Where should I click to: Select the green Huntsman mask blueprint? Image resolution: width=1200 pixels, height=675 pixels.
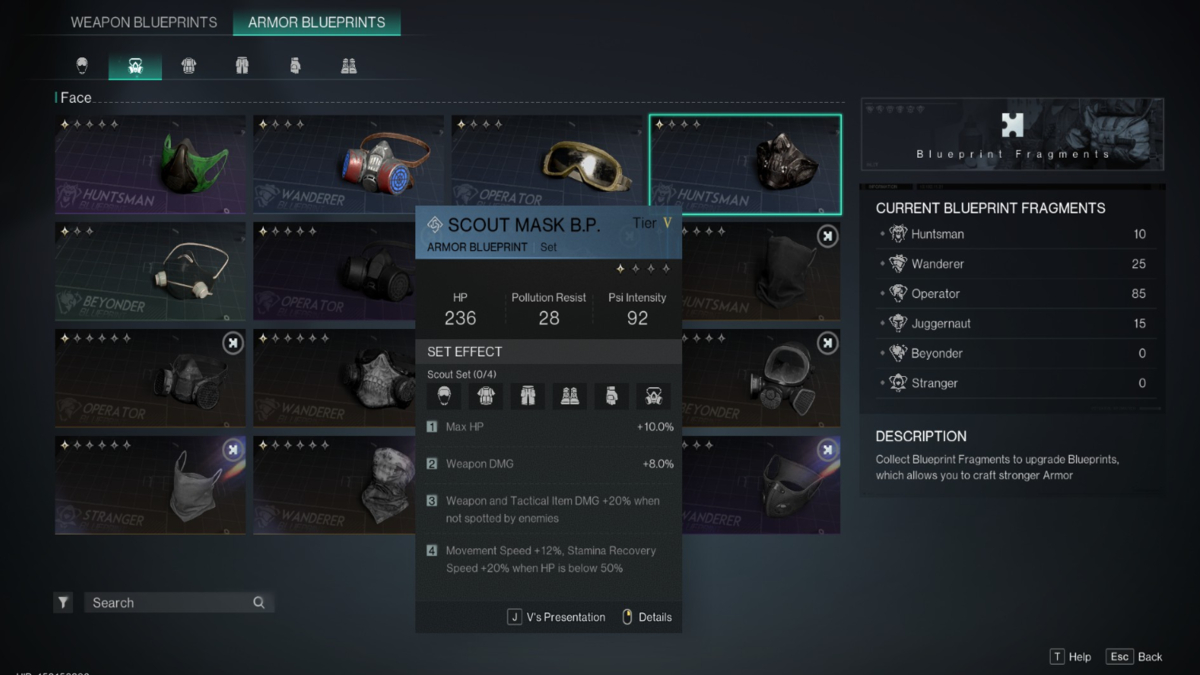click(150, 164)
